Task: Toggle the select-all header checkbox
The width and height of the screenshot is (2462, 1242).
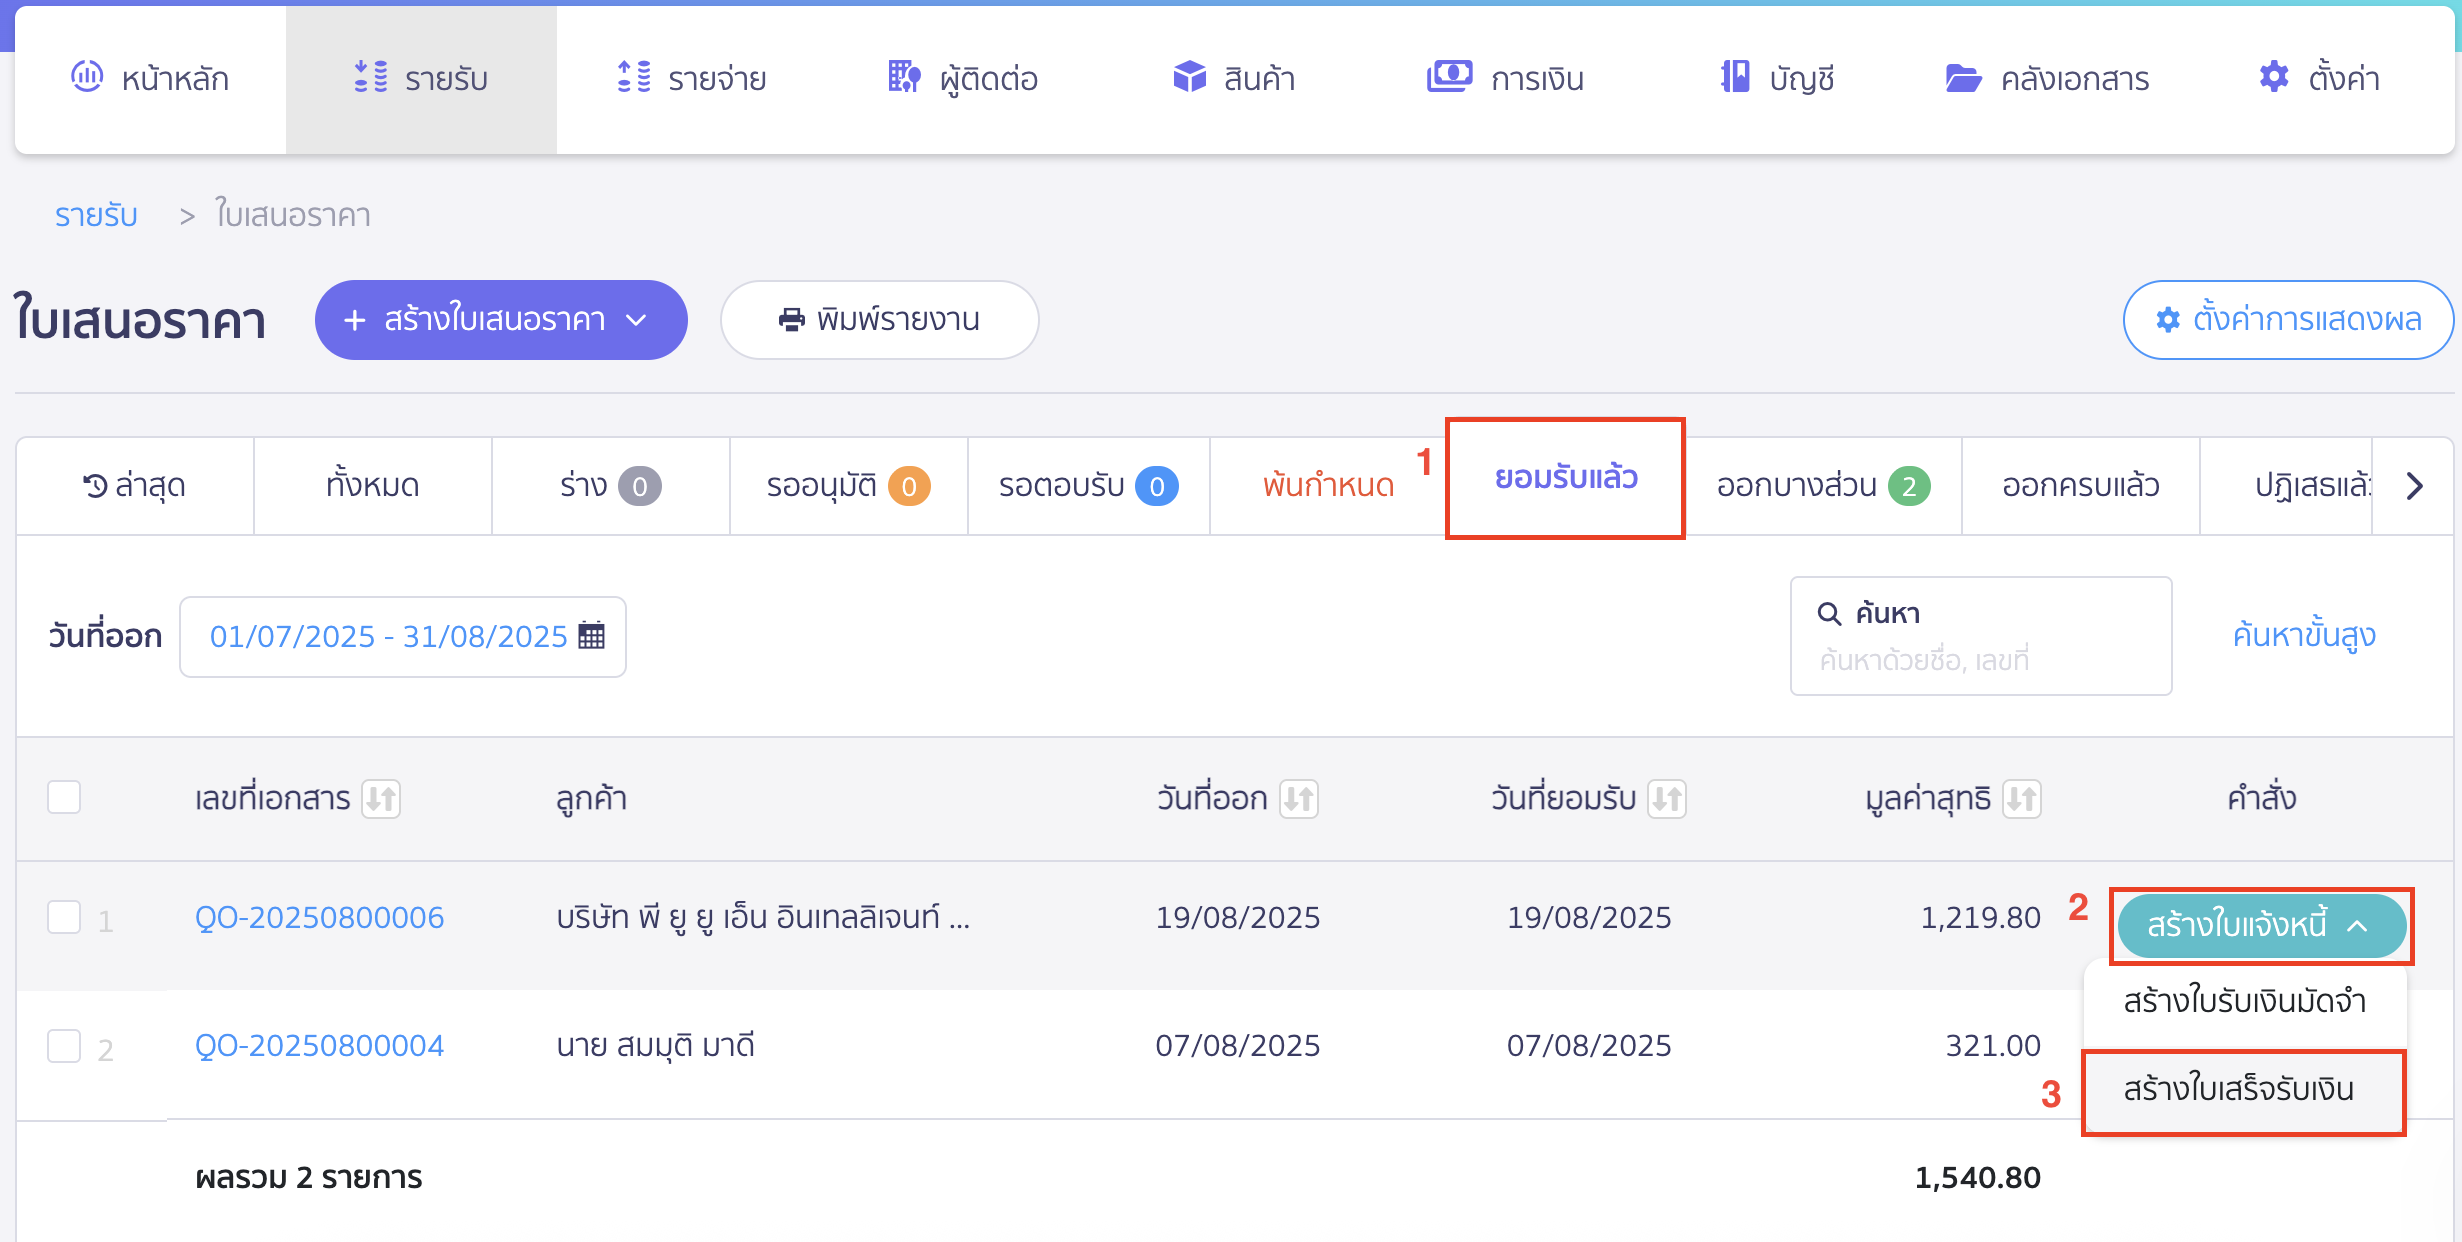Action: 64,797
